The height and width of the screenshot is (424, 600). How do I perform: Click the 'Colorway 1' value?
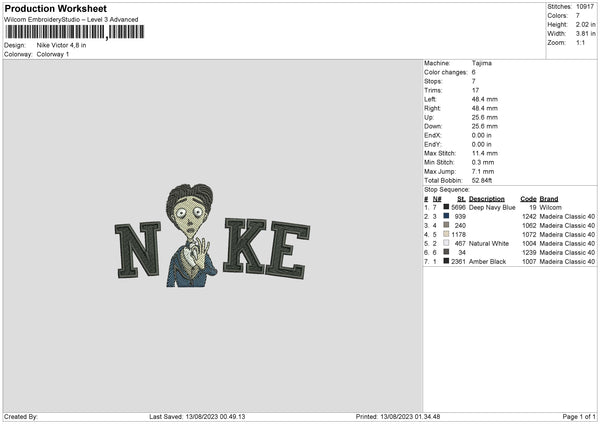[x=53, y=54]
